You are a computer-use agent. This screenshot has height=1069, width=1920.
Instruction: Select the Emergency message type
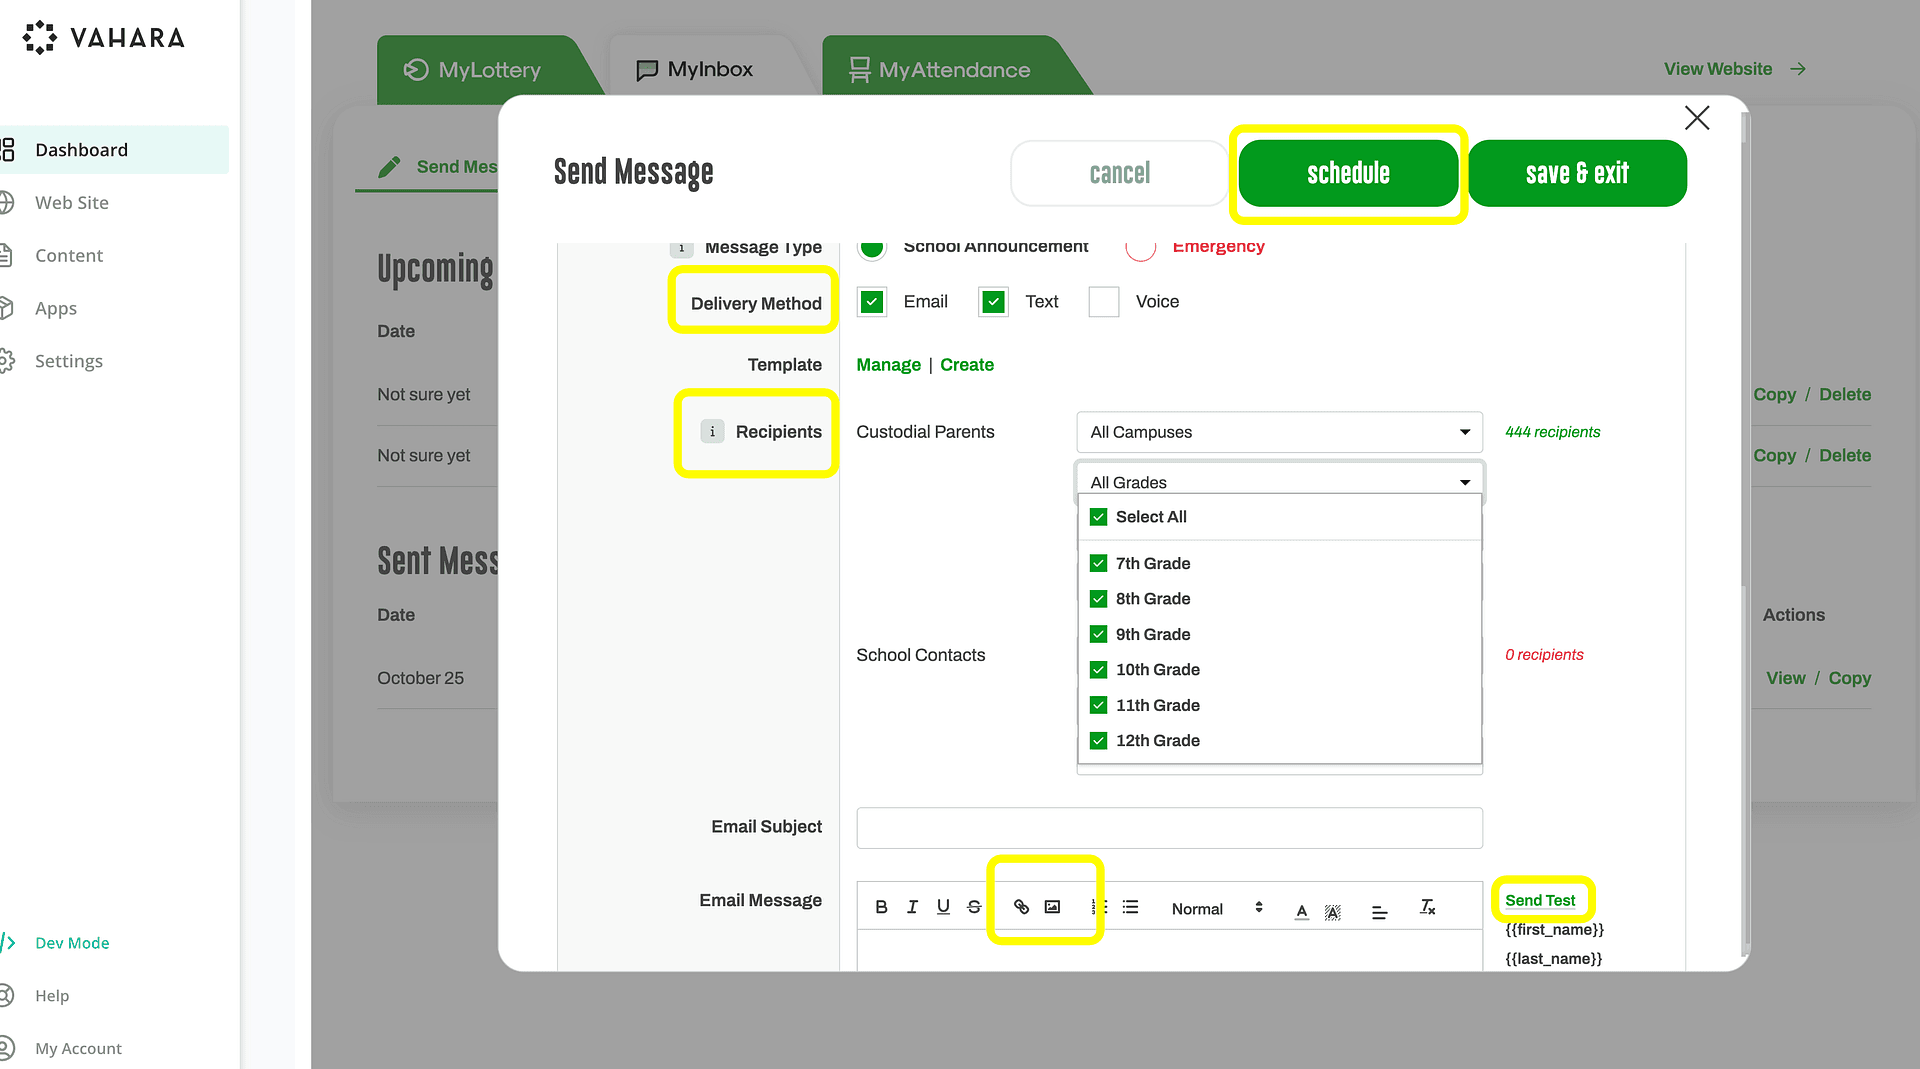[1140, 247]
